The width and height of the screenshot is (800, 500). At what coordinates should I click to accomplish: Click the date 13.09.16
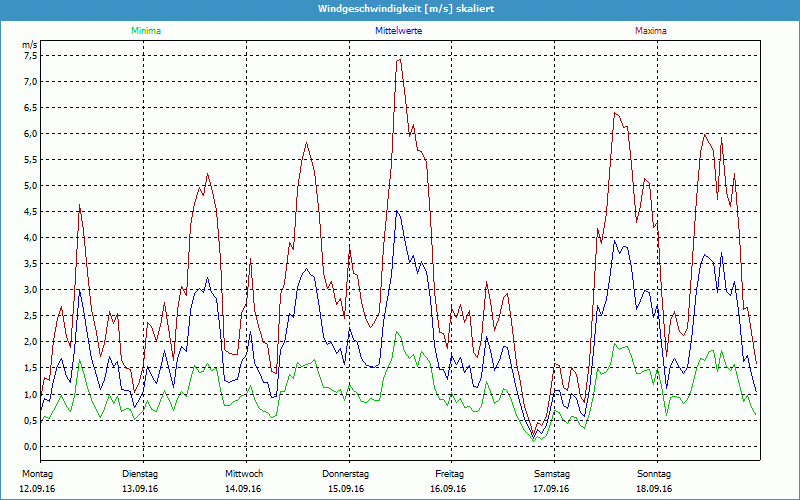coord(140,489)
